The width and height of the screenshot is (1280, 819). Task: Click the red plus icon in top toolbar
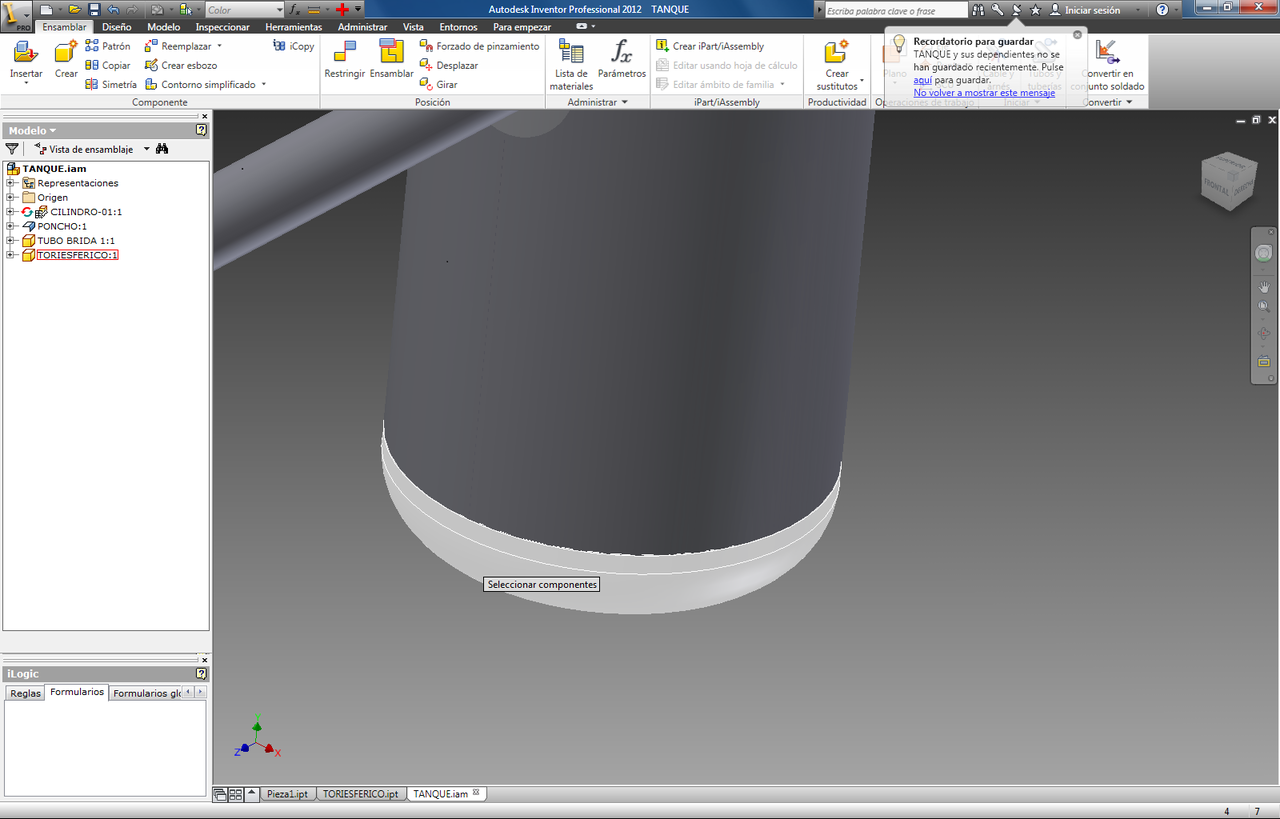click(342, 9)
